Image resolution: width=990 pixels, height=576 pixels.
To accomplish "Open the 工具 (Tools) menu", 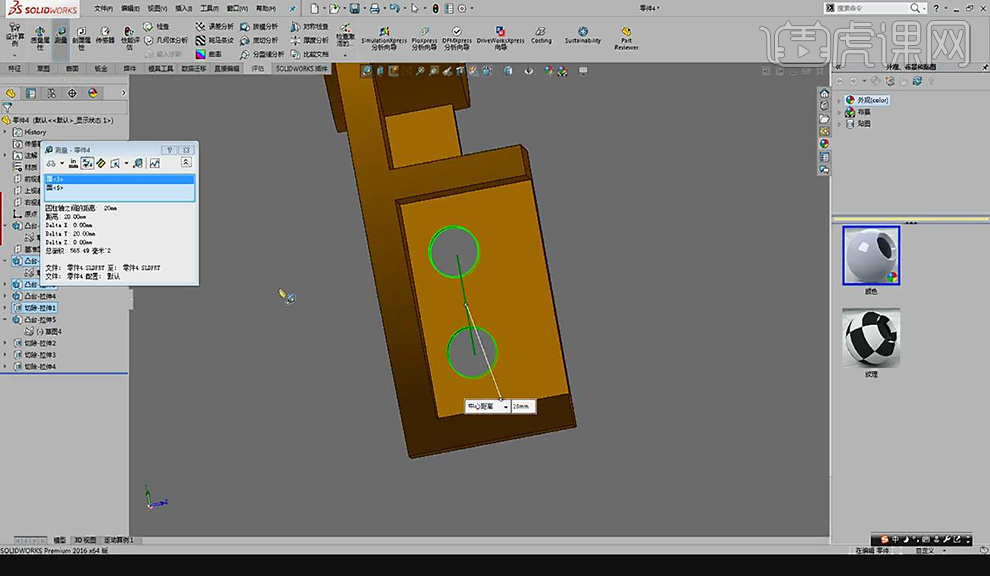I will 210,8.
